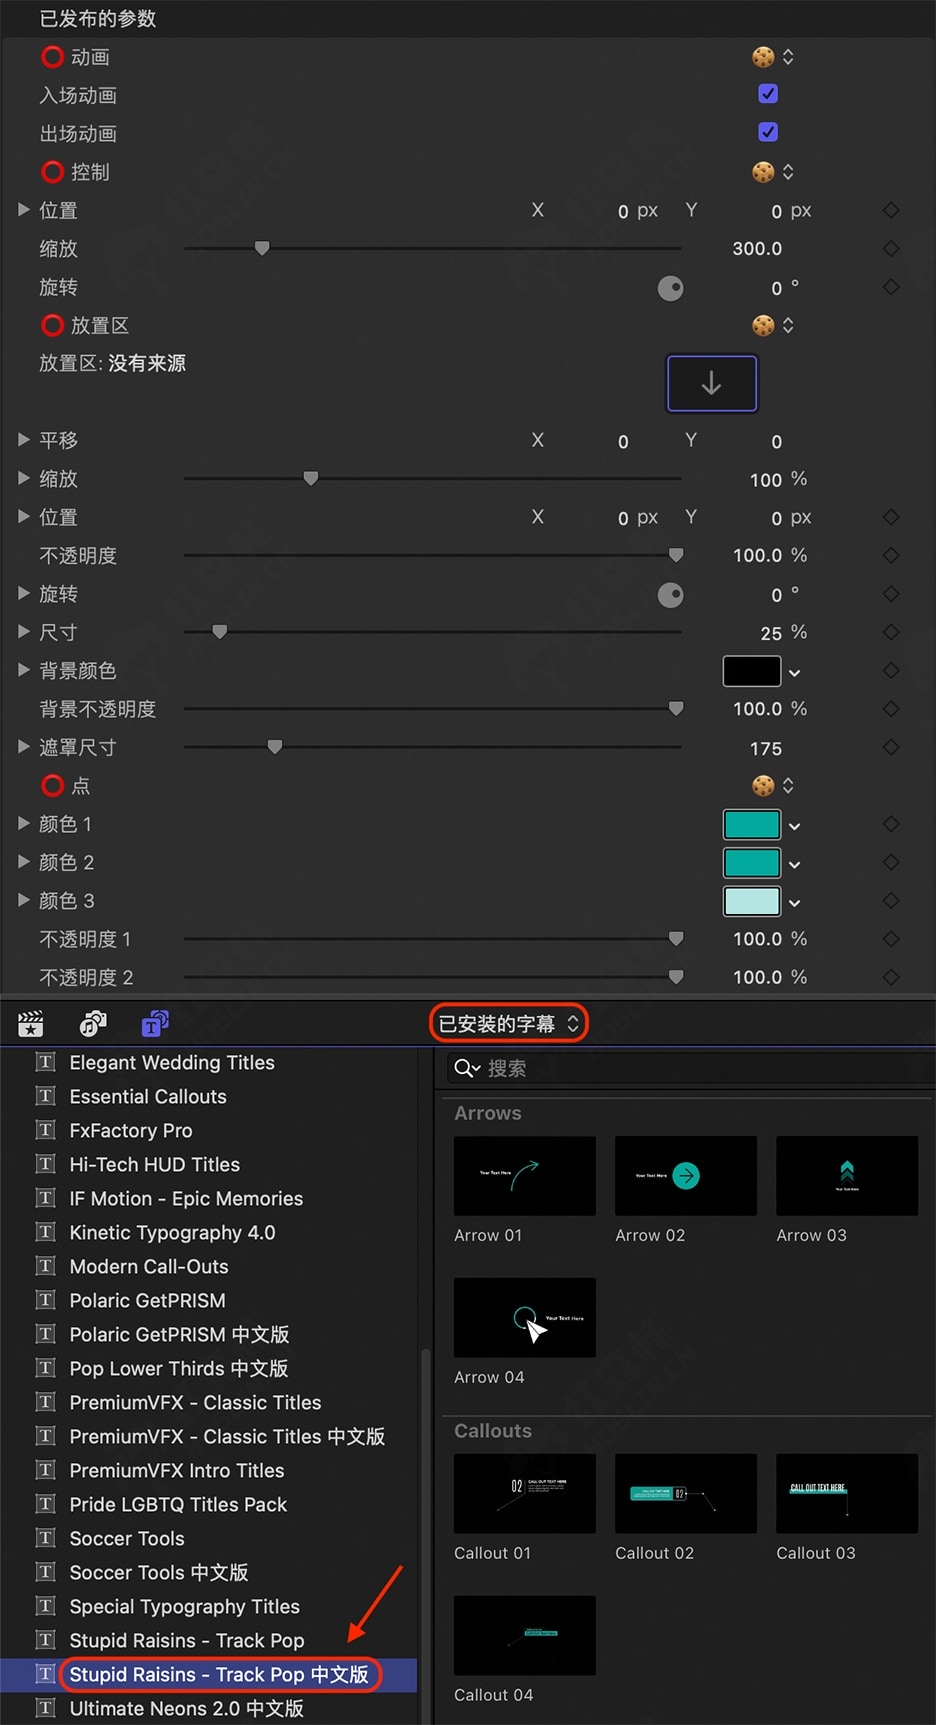Open the 颜色 3 swatch dropdown arrow

[795, 903]
